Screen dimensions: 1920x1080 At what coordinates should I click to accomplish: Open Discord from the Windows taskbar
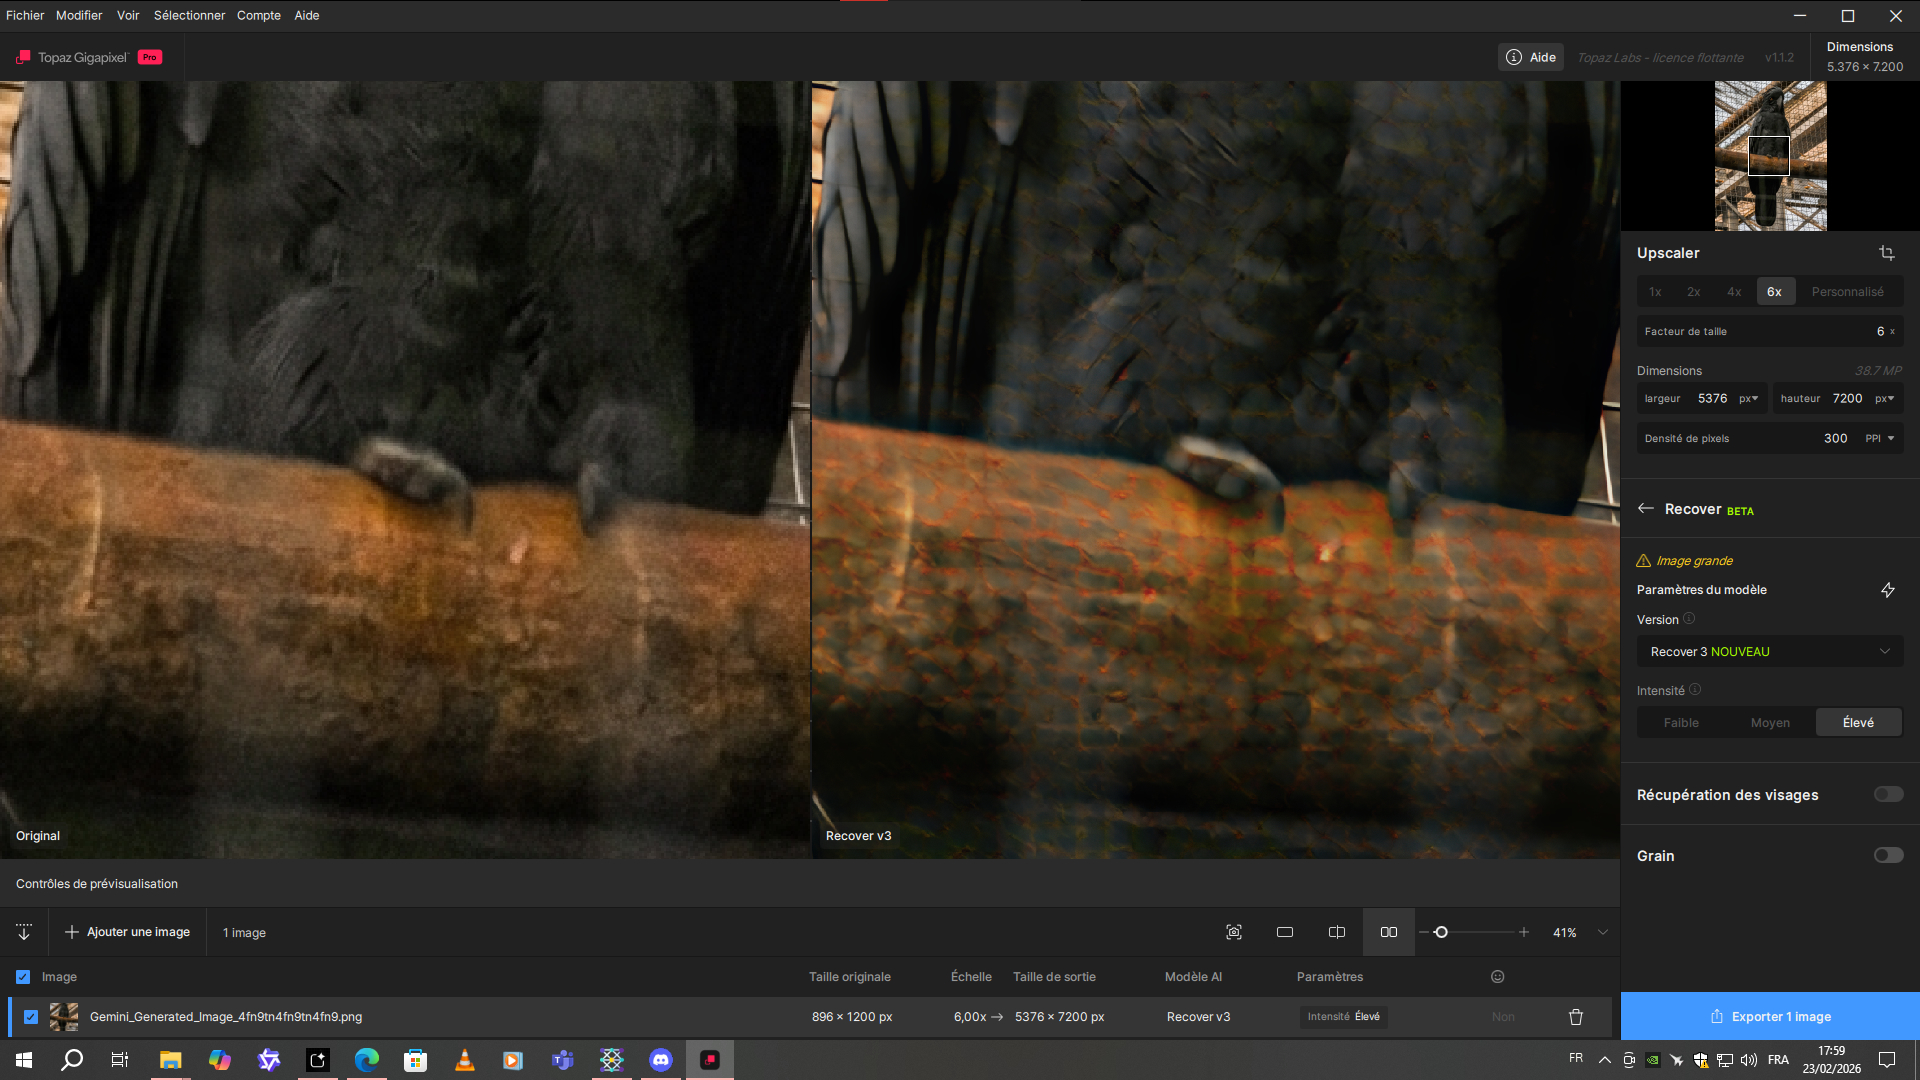tap(661, 1060)
